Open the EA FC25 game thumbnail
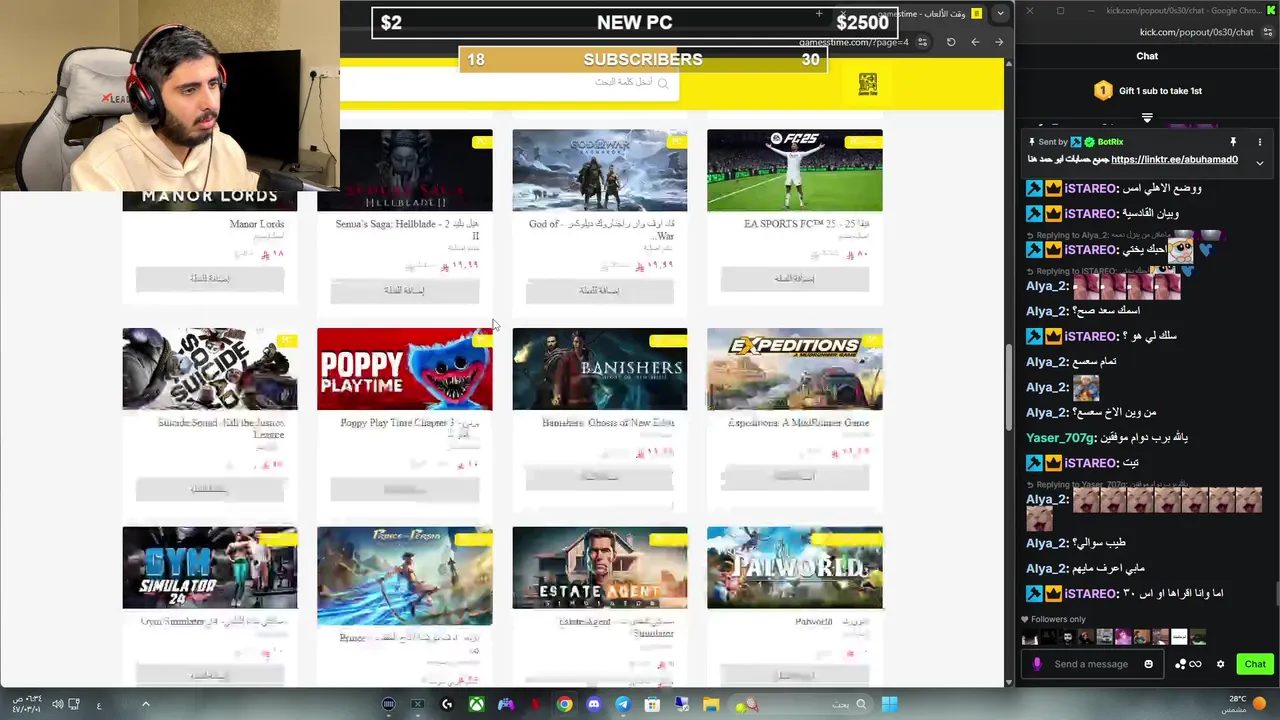1280x720 pixels. pyautogui.click(x=795, y=170)
